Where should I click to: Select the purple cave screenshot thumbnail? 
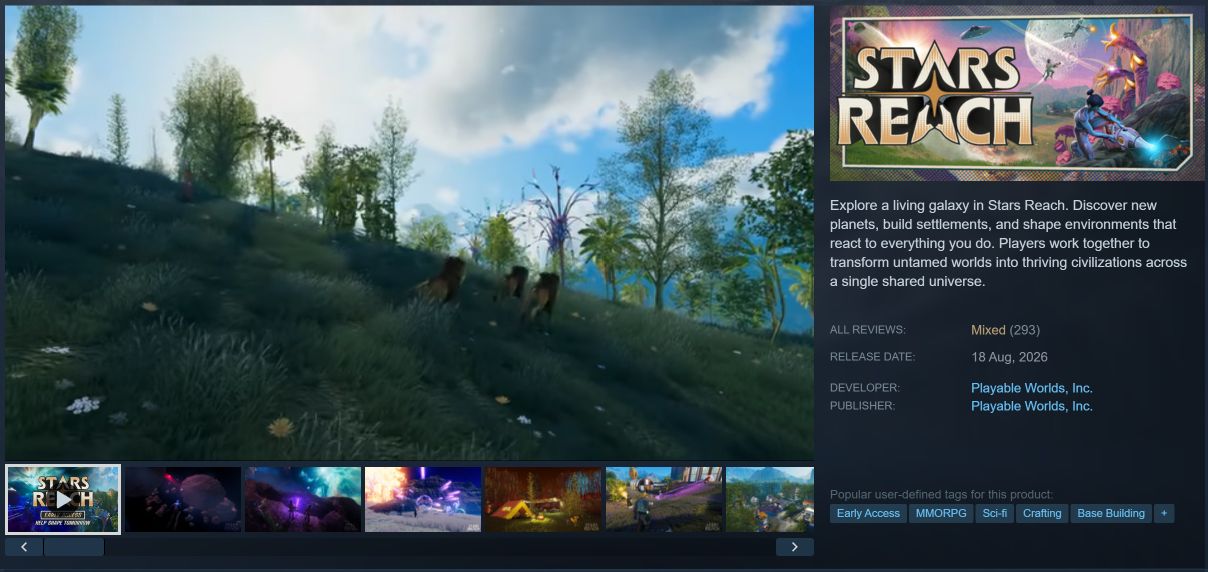pos(303,499)
